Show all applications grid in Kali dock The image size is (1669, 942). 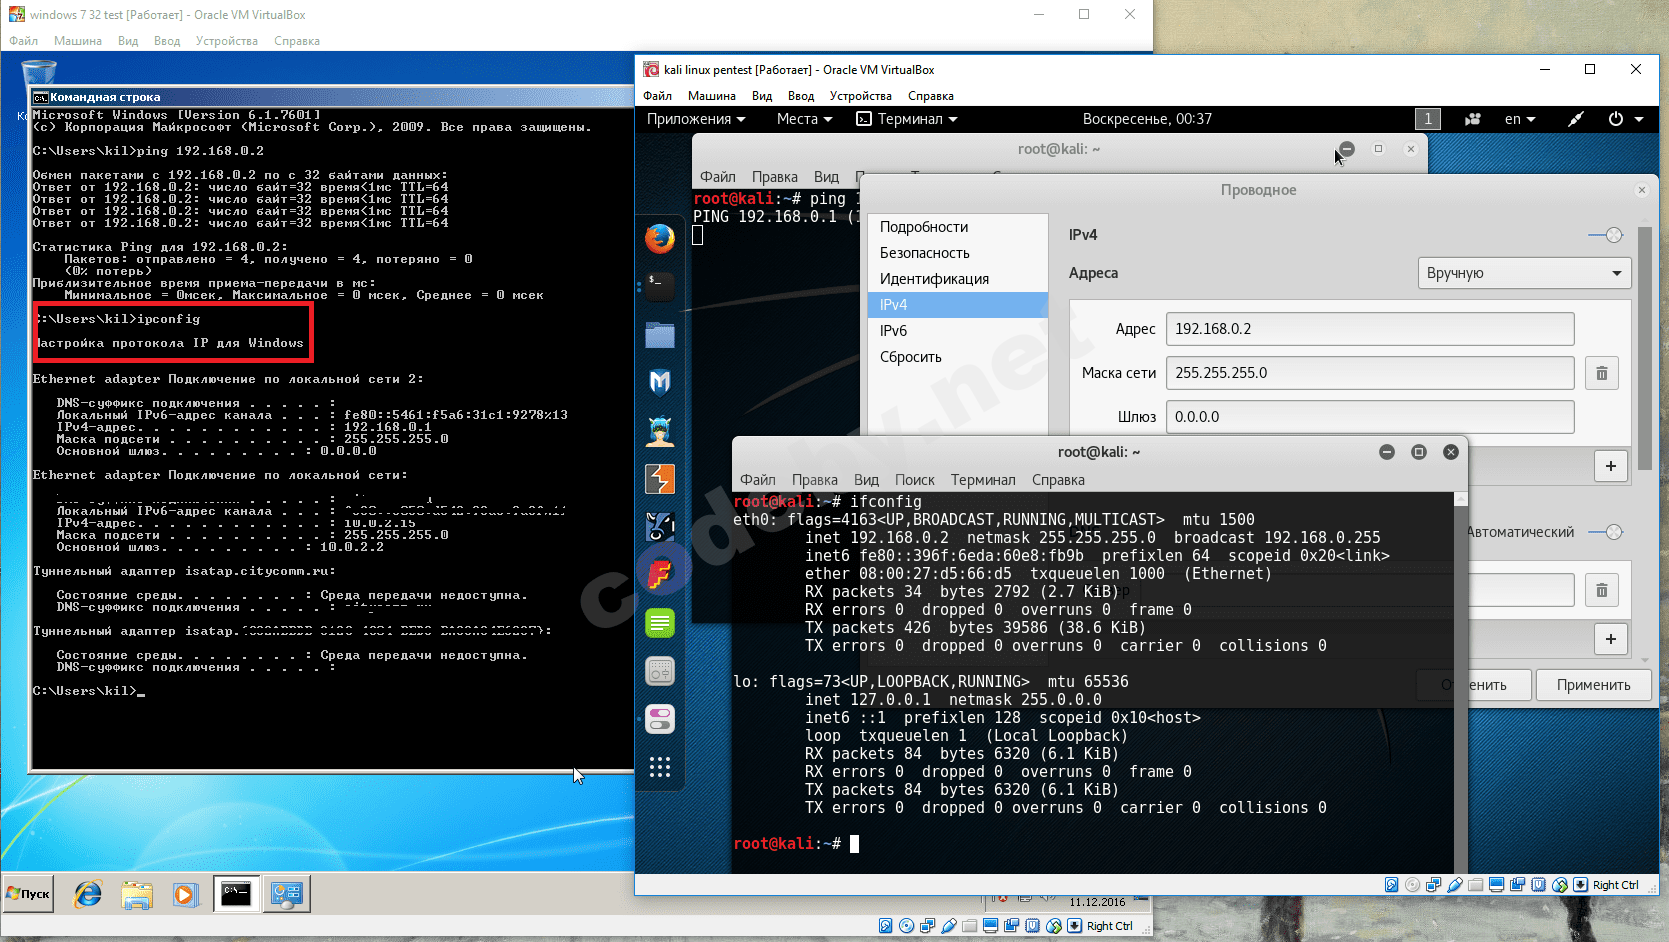pyautogui.click(x=659, y=767)
